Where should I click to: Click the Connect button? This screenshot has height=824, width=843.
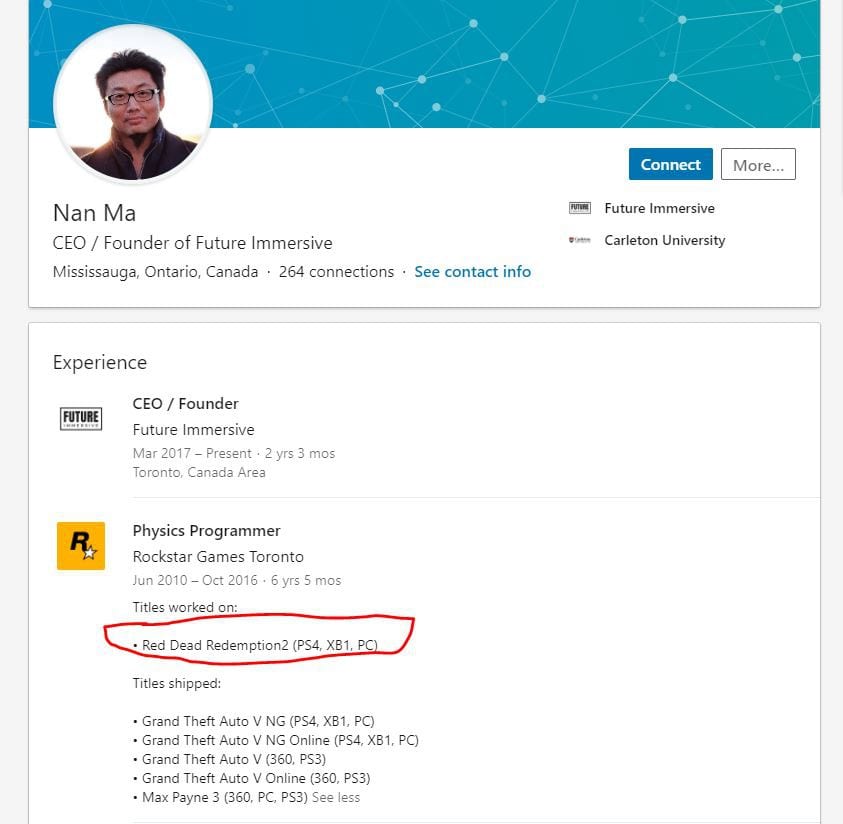click(670, 165)
